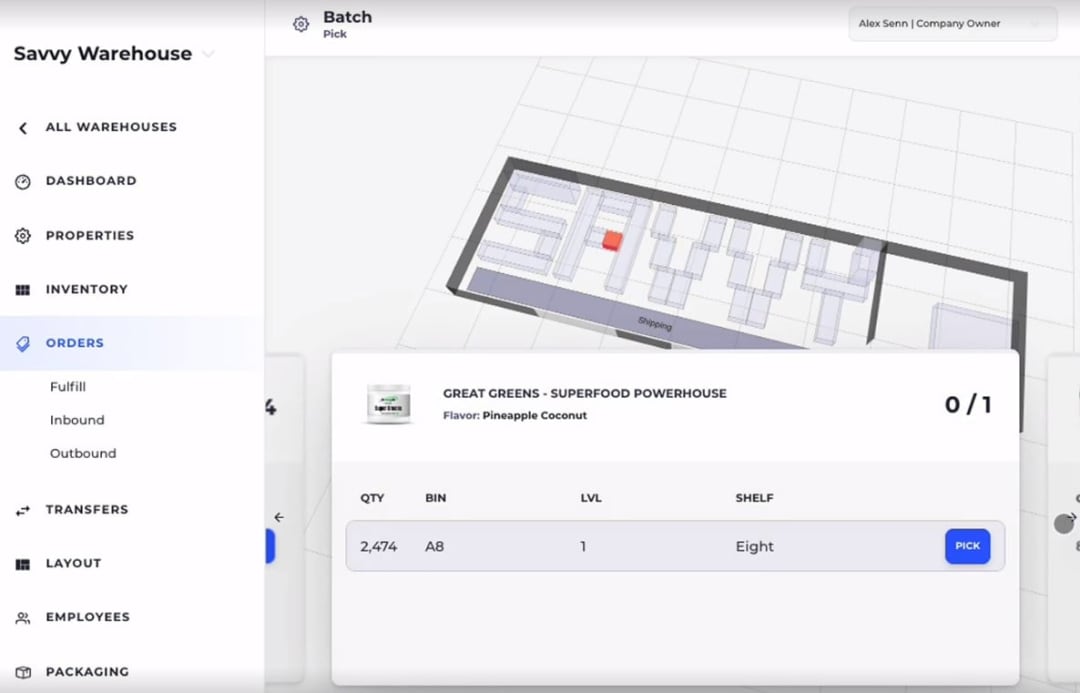Click the Dashboard gauge icon
Screen dimensions: 1080x693
click(x=23, y=182)
